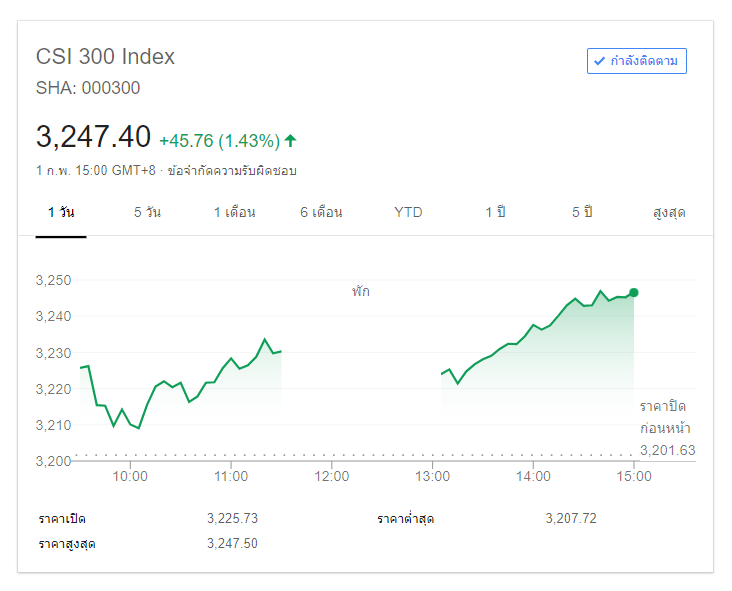
Task: Select the สูงสุด max range tab
Action: point(668,212)
